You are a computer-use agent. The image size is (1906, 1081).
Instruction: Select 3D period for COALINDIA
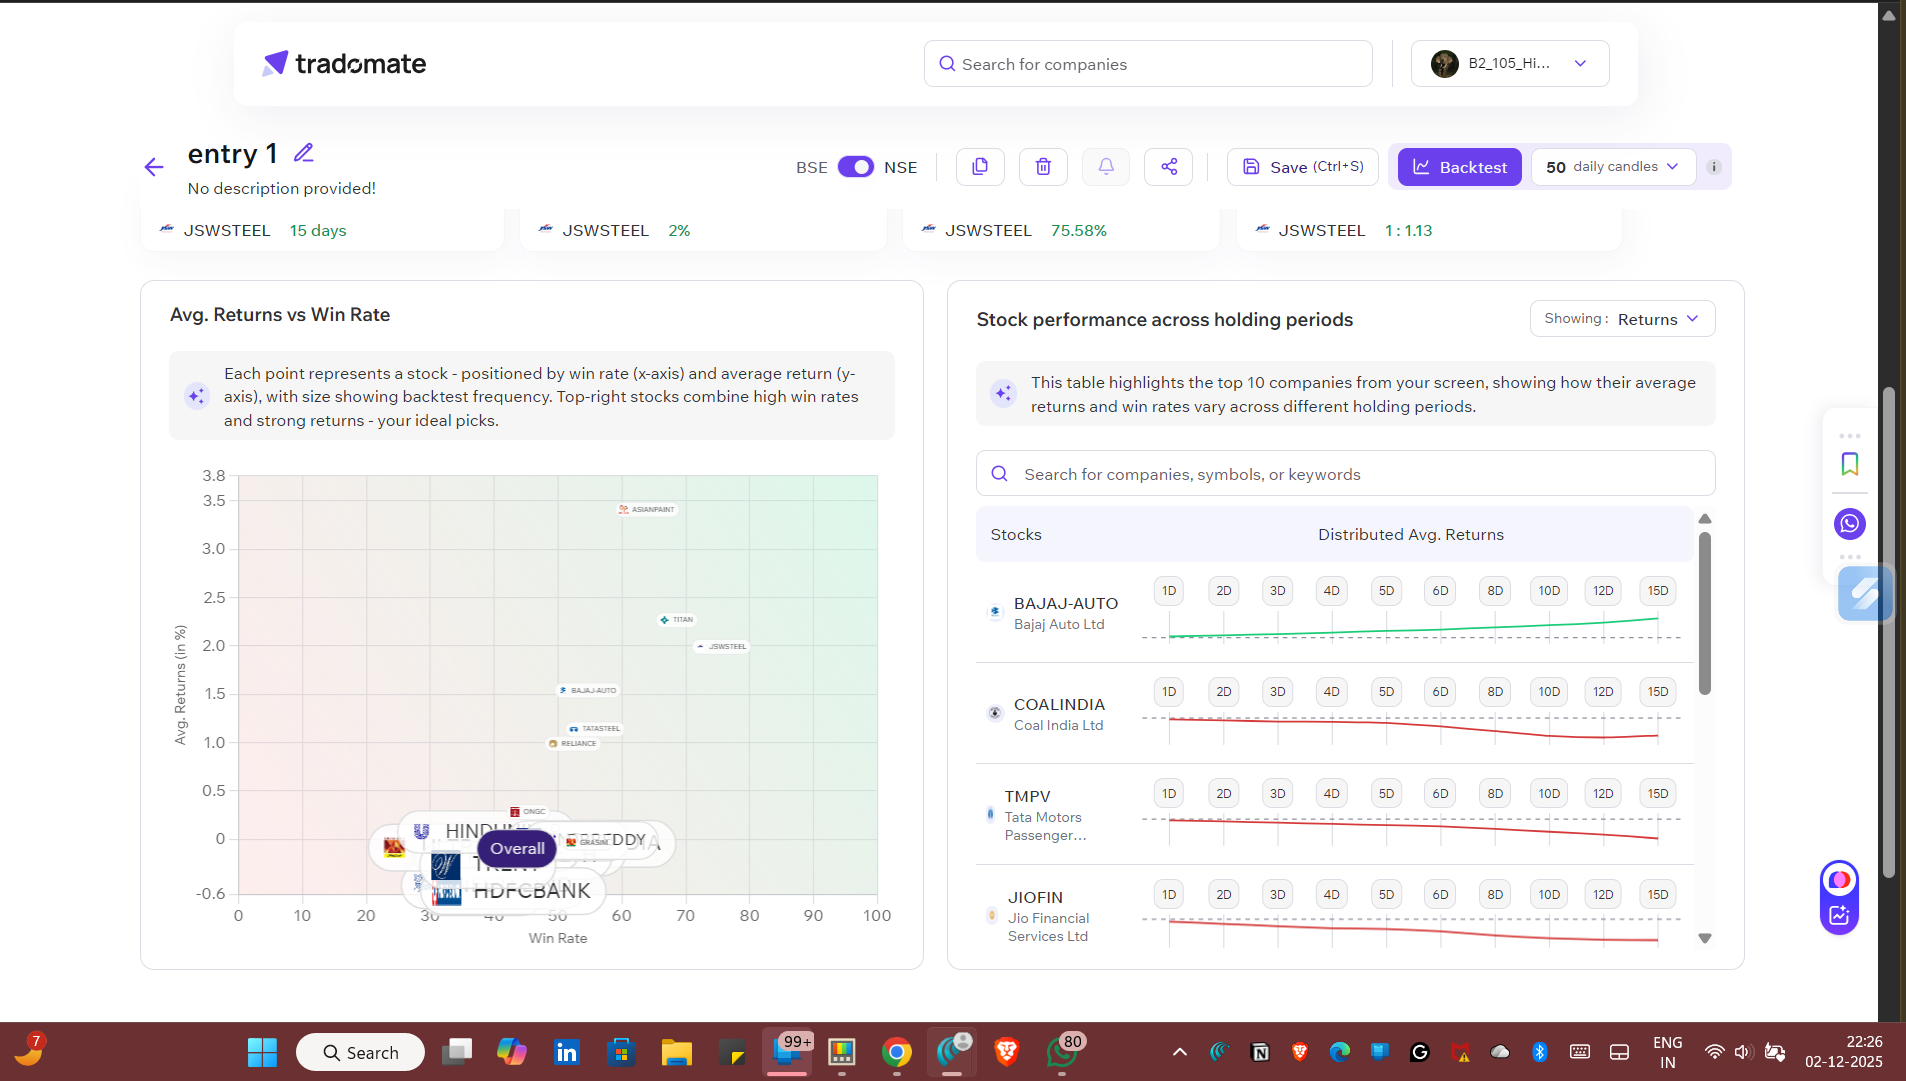(x=1278, y=692)
